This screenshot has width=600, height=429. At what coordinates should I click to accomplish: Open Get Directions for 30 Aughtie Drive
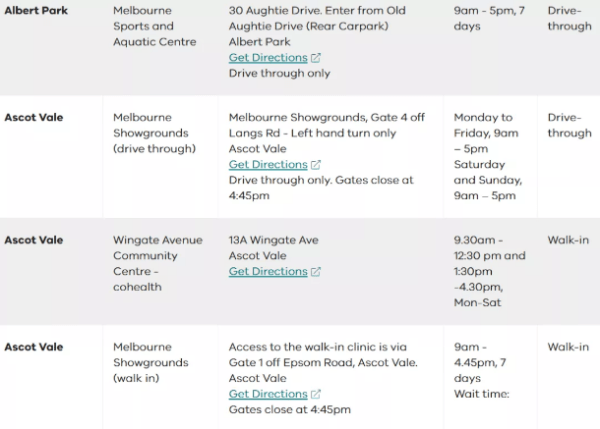coord(268,58)
